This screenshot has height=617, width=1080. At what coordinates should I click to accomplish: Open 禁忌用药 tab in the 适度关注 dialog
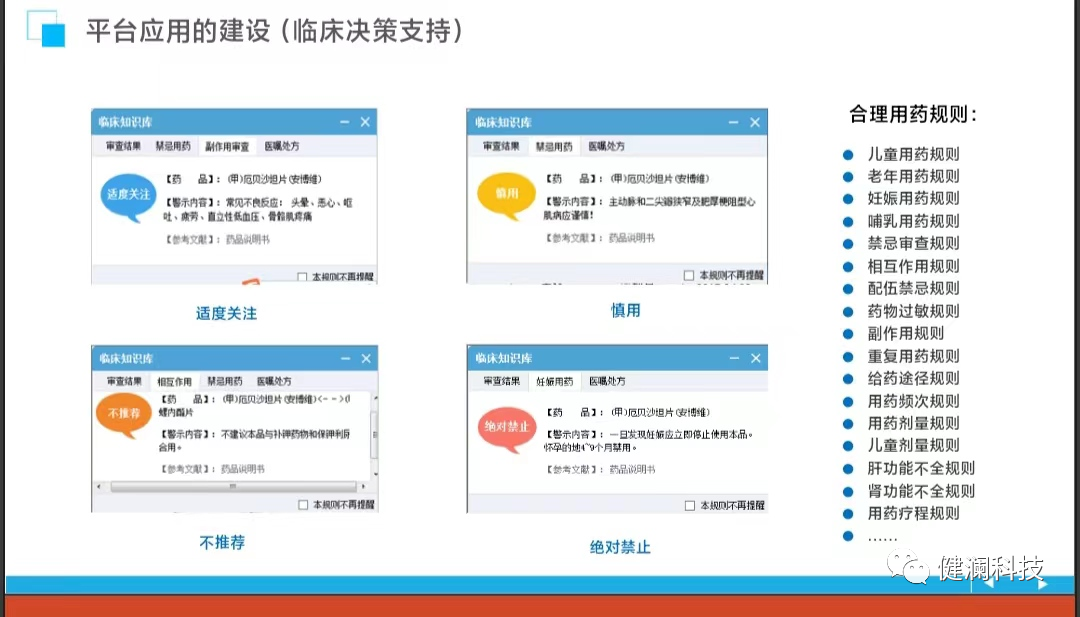(172, 146)
